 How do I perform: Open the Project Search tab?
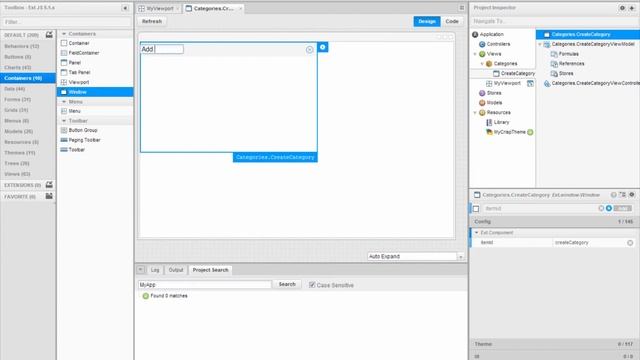[x=210, y=270]
